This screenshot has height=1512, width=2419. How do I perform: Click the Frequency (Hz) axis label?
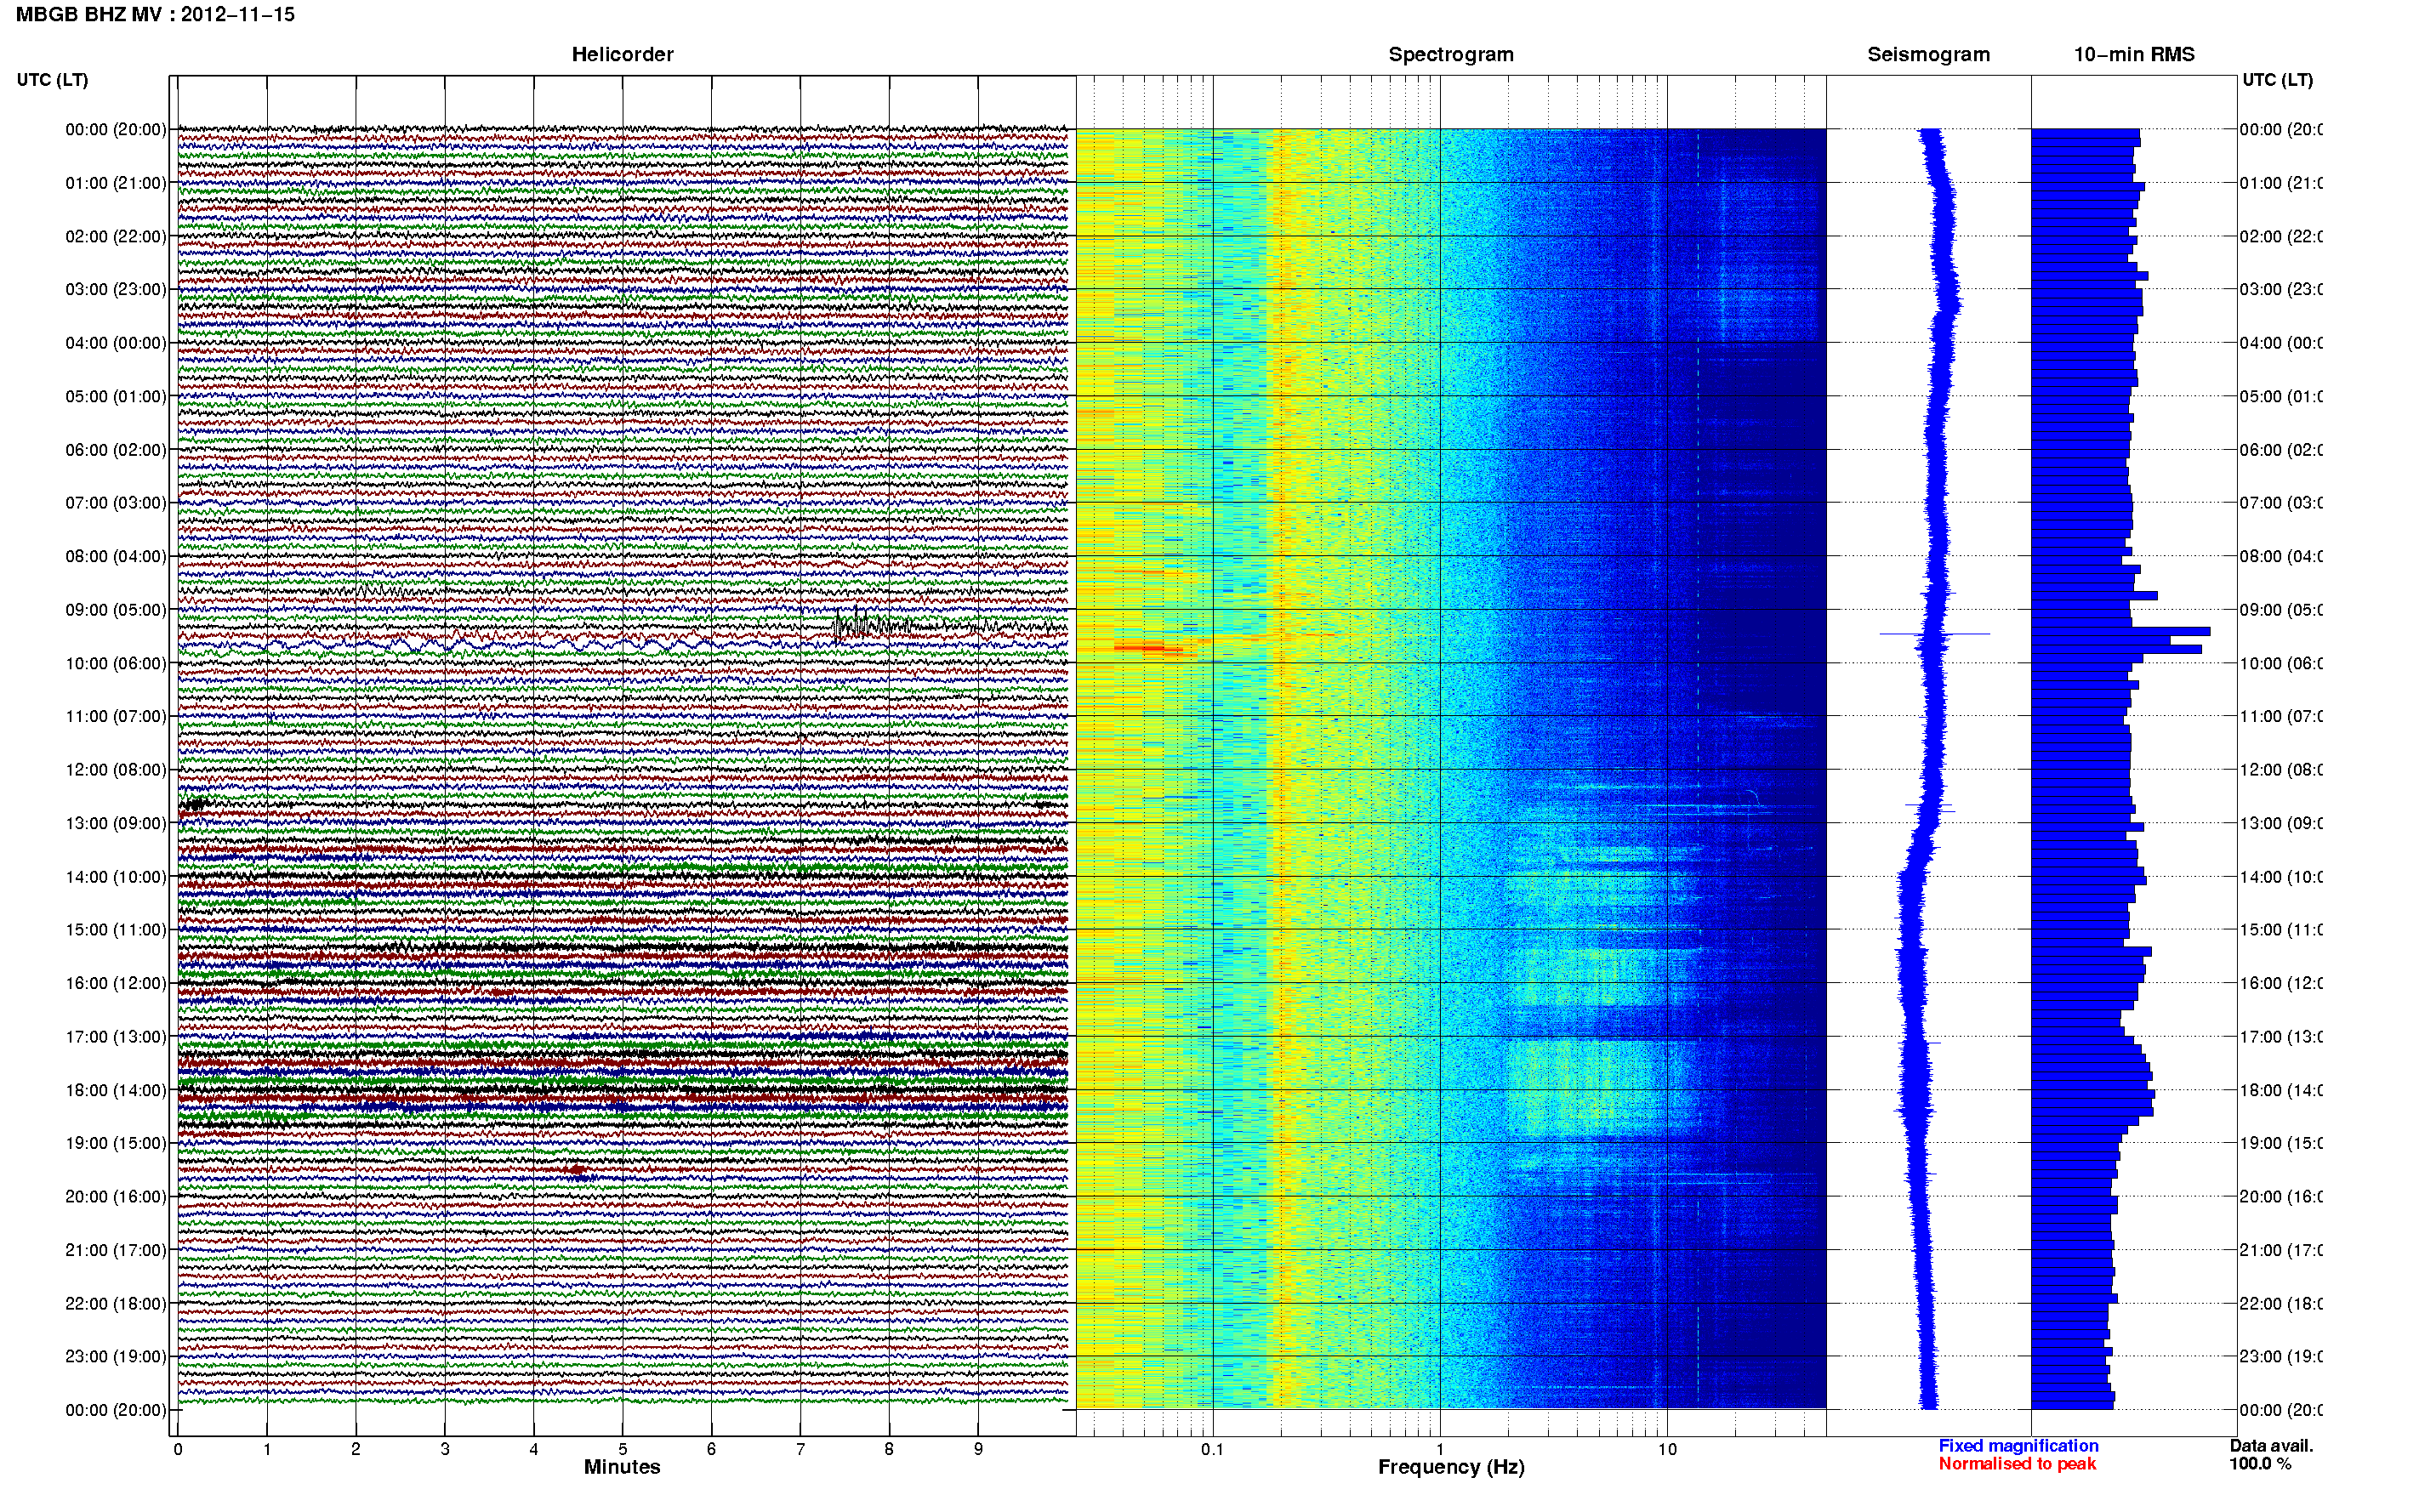click(1451, 1467)
